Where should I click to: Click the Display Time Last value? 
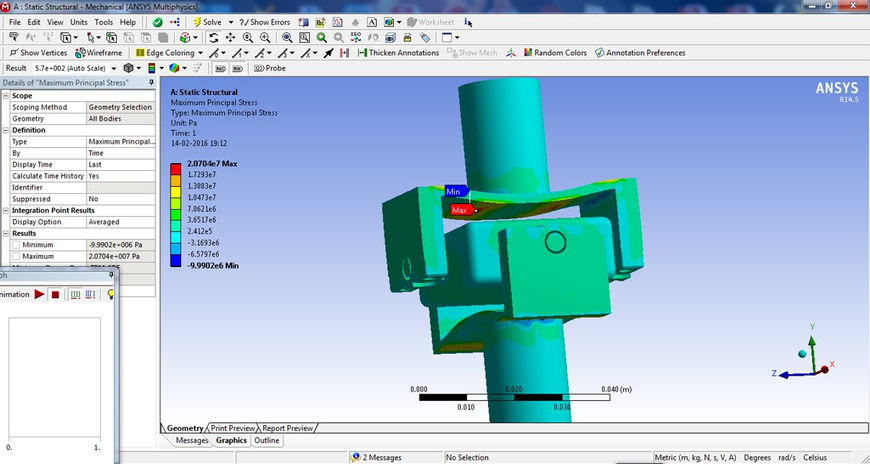pyautogui.click(x=120, y=165)
